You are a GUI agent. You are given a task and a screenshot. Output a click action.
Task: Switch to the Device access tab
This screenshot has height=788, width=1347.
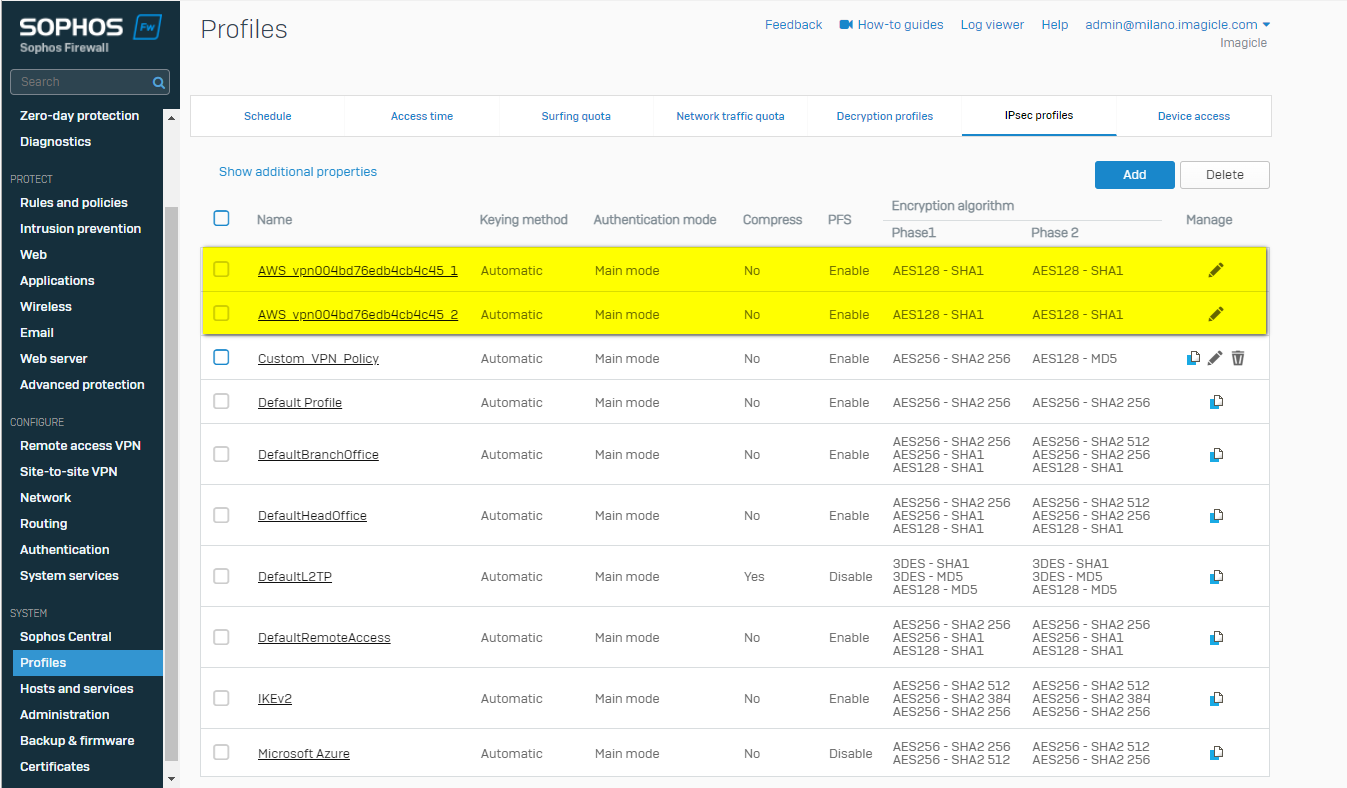click(1193, 116)
